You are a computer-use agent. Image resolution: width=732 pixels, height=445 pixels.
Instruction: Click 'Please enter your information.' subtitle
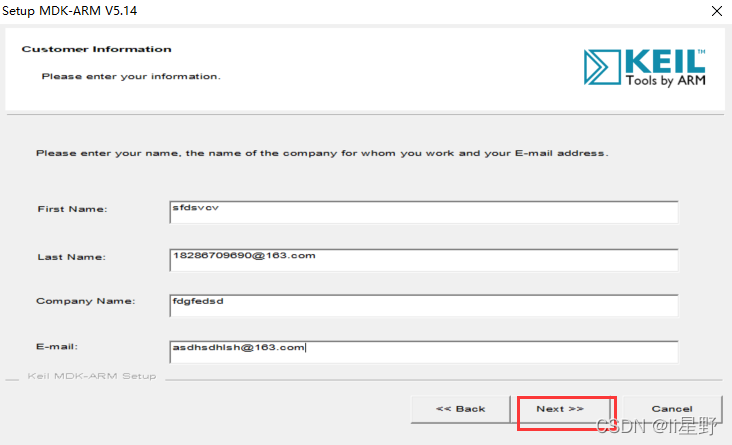point(130,76)
